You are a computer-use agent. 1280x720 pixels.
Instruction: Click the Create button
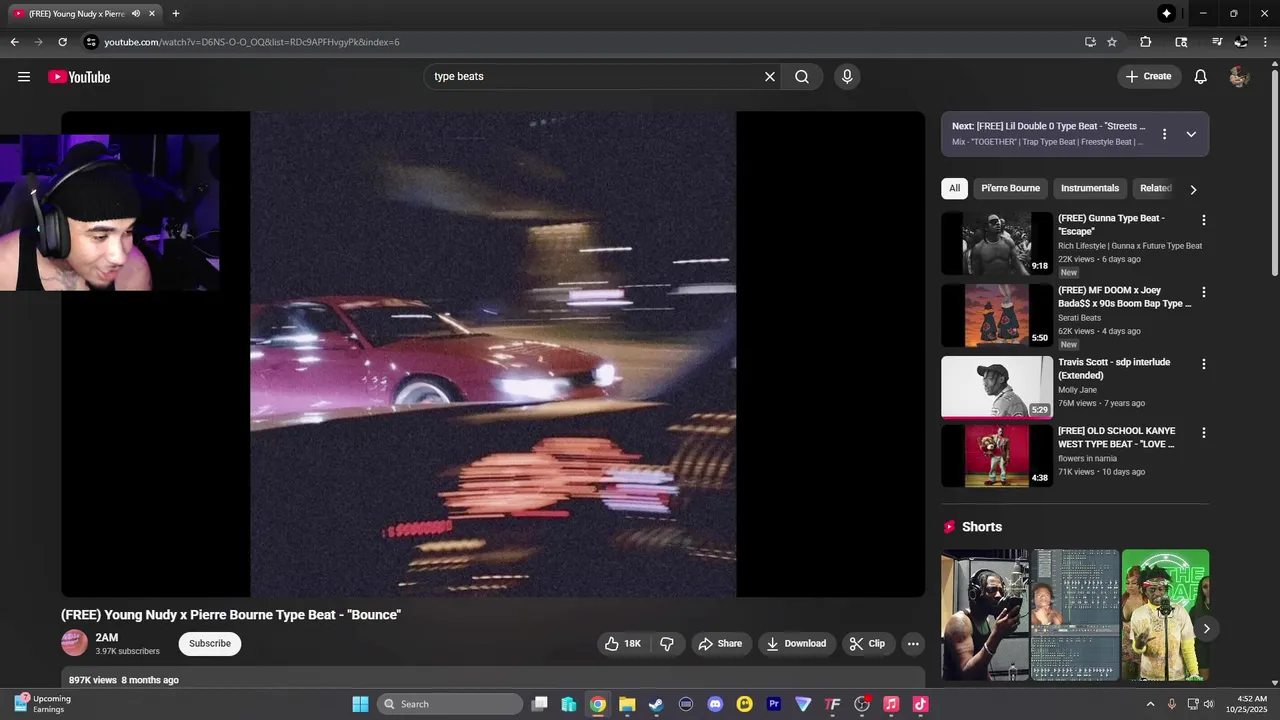tap(1149, 77)
